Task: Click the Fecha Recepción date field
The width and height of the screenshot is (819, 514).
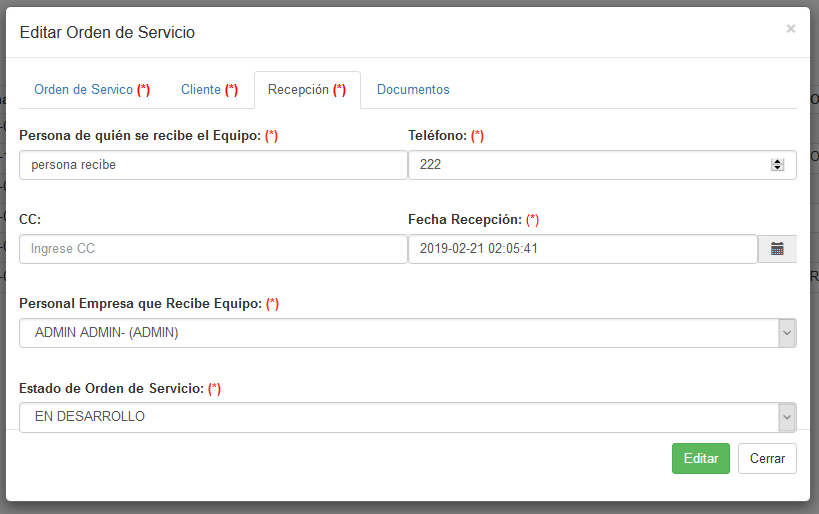Action: (x=582, y=249)
